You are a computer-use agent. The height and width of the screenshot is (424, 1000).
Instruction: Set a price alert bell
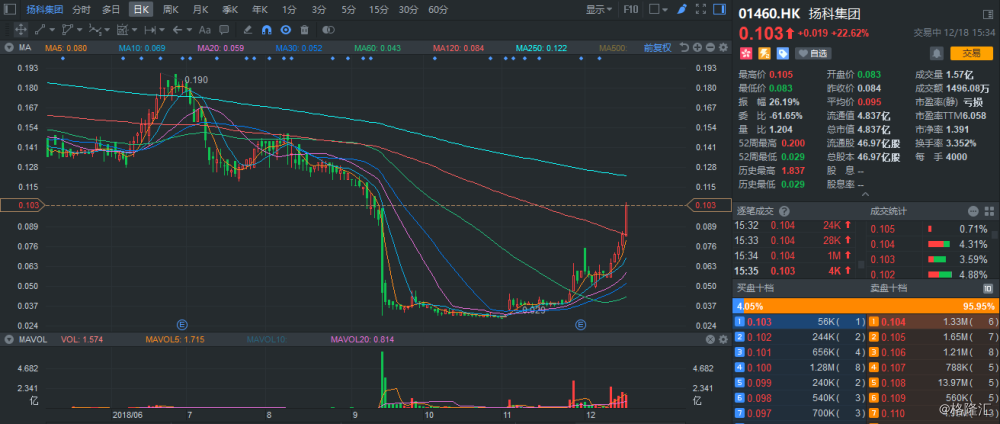coord(937,53)
